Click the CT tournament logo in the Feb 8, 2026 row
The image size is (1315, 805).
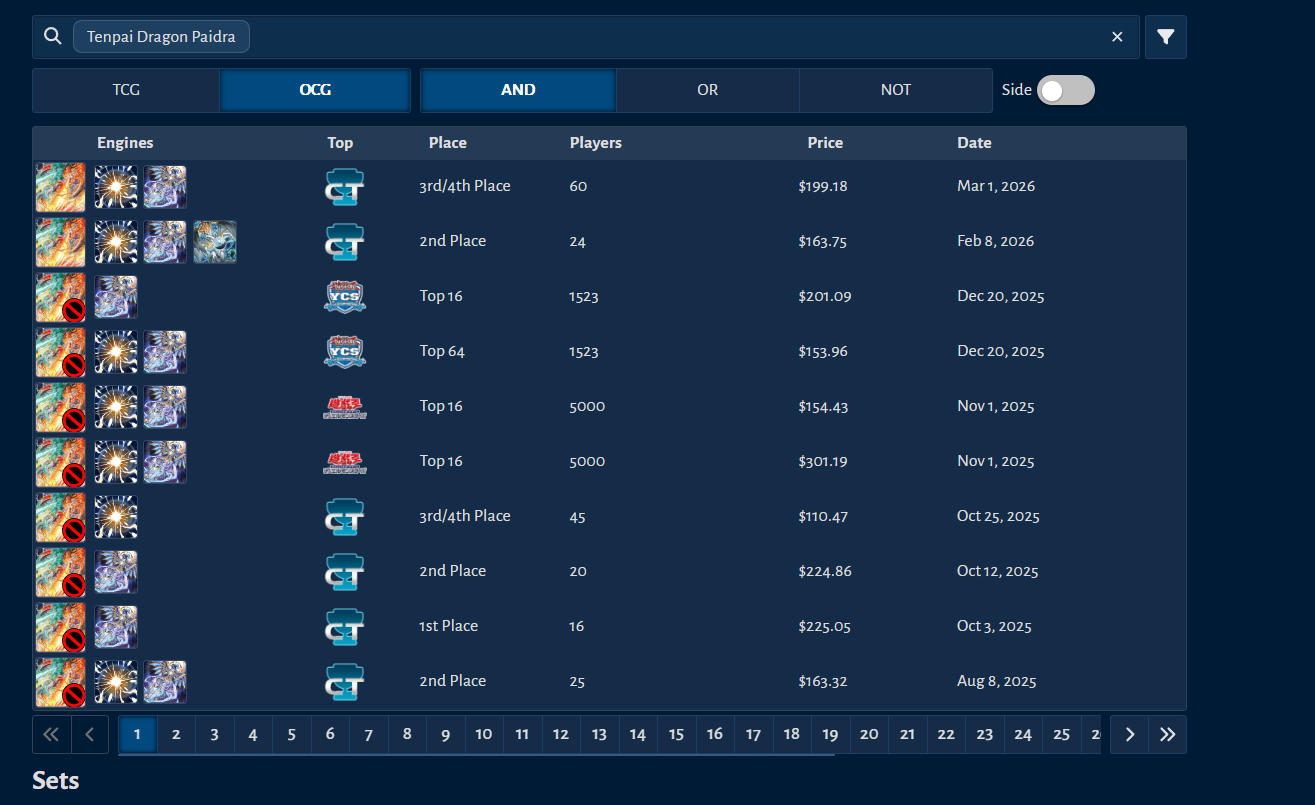[345, 242]
